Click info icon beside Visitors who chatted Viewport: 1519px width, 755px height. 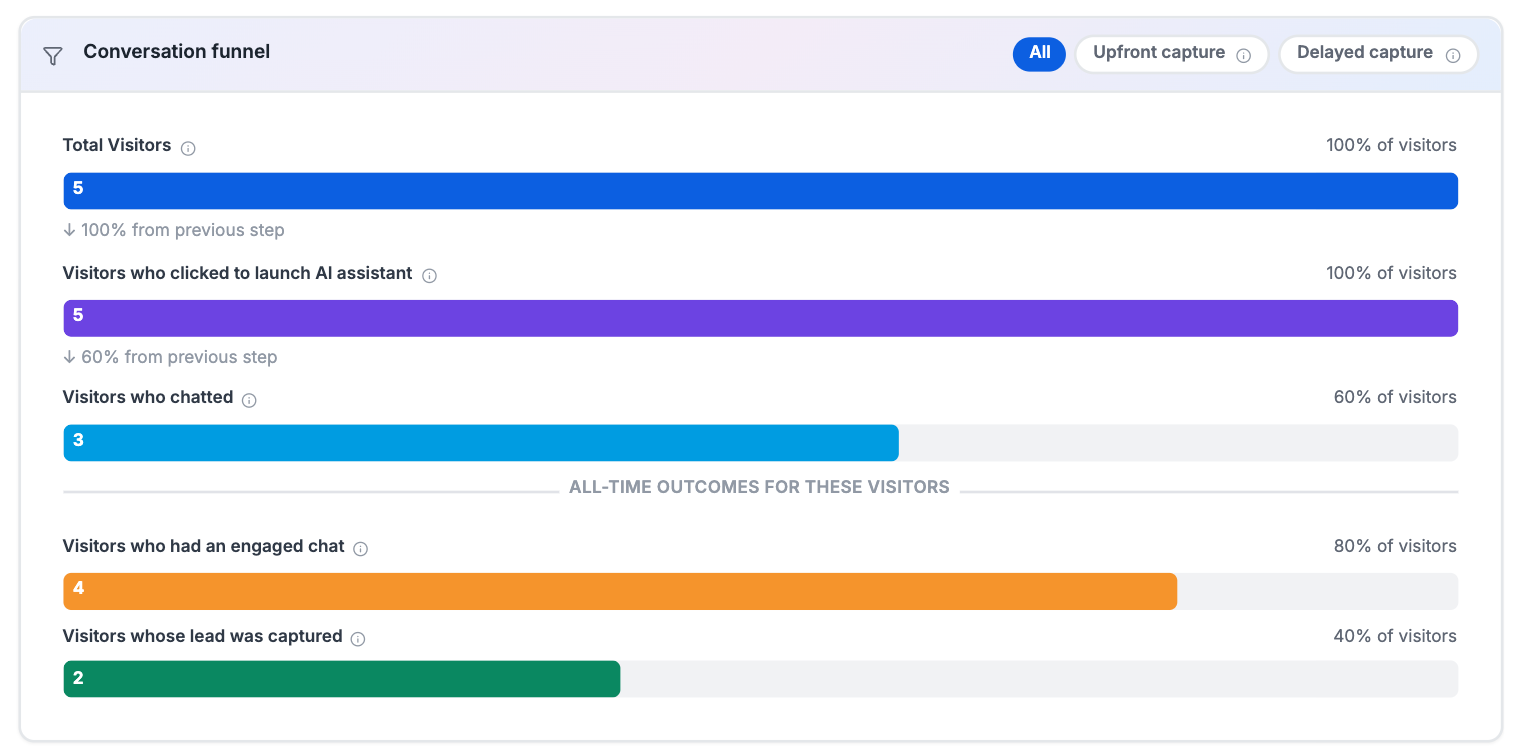[249, 400]
